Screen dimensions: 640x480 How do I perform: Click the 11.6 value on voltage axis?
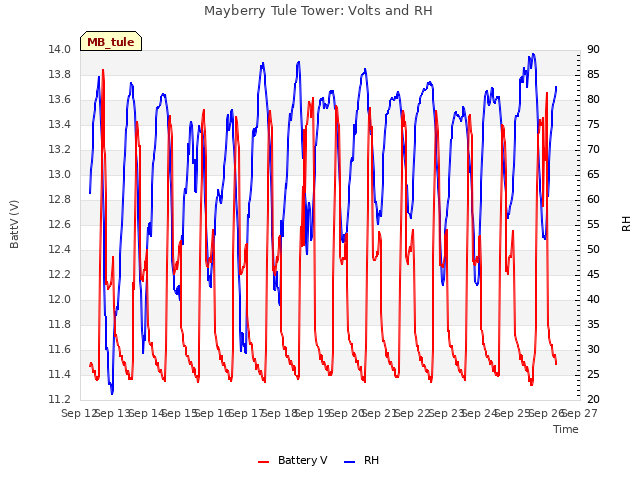59,350
